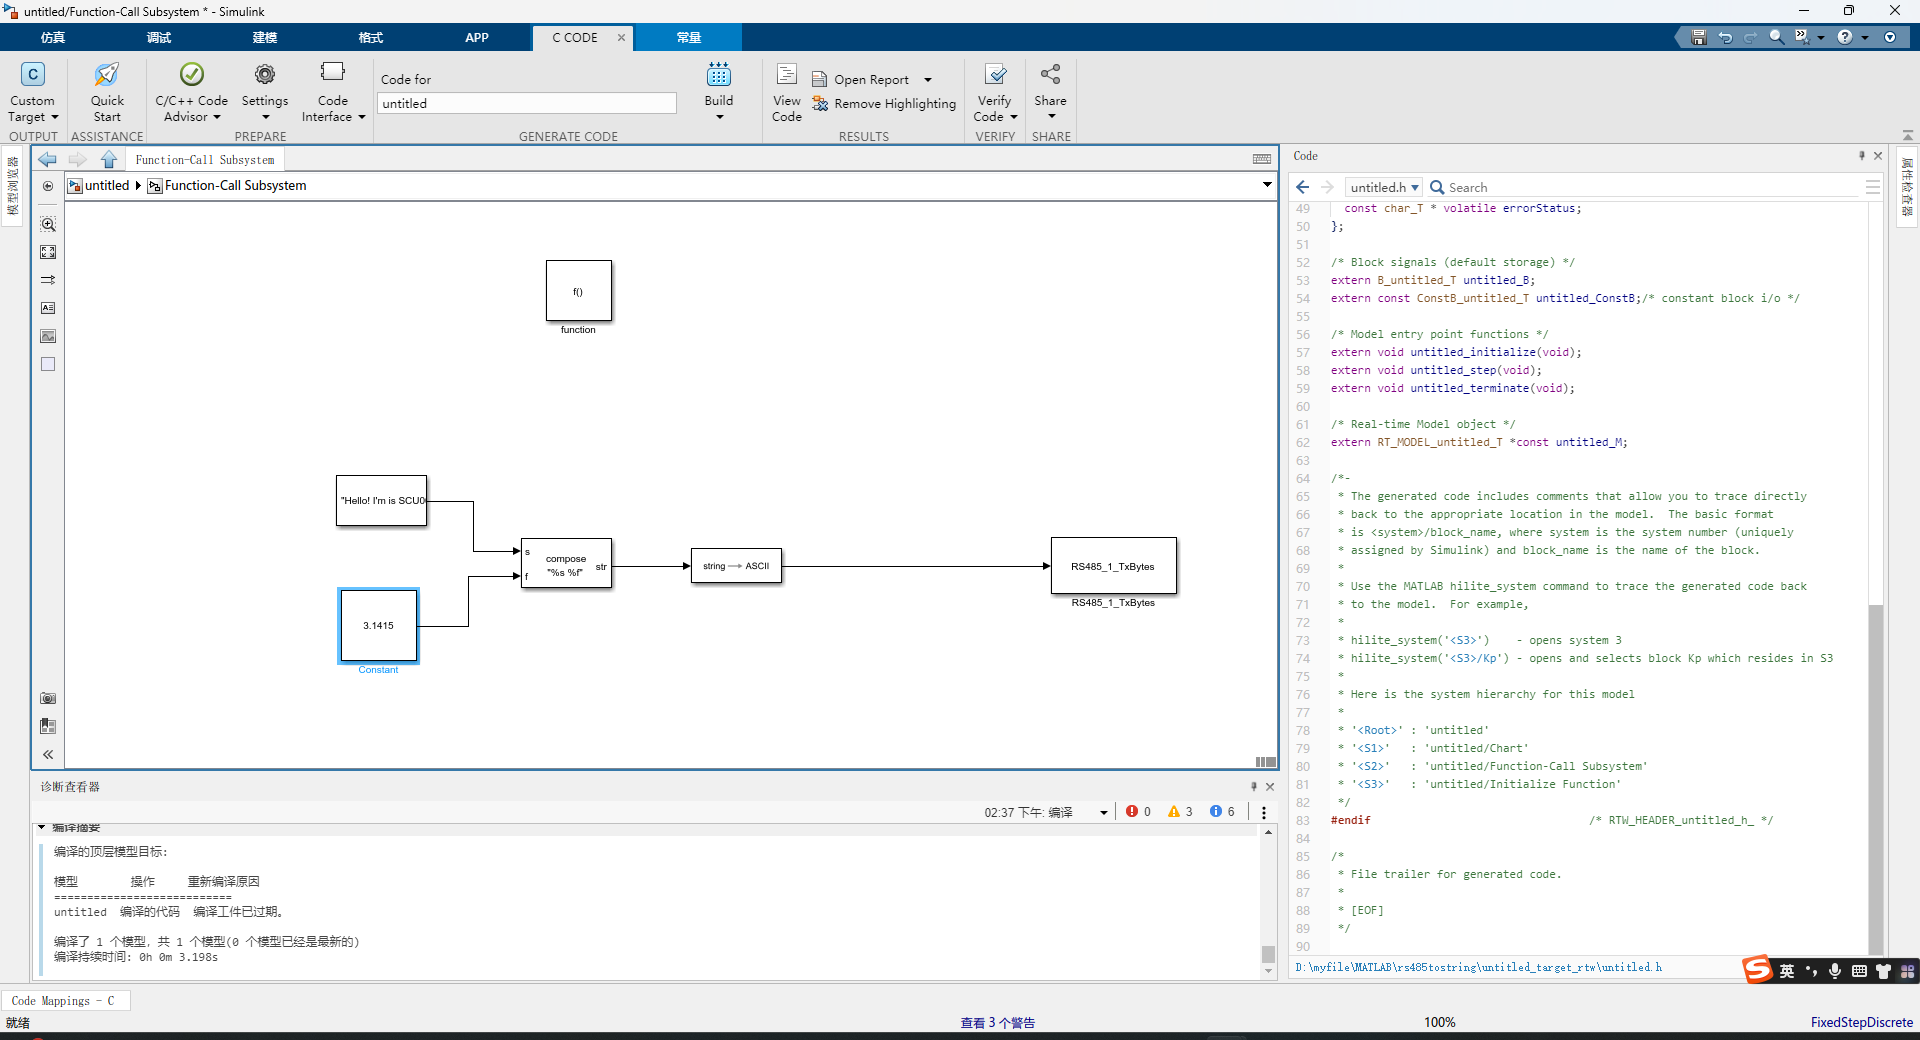The height and width of the screenshot is (1040, 1920).
Task: Click the Build button
Action: pos(719,82)
